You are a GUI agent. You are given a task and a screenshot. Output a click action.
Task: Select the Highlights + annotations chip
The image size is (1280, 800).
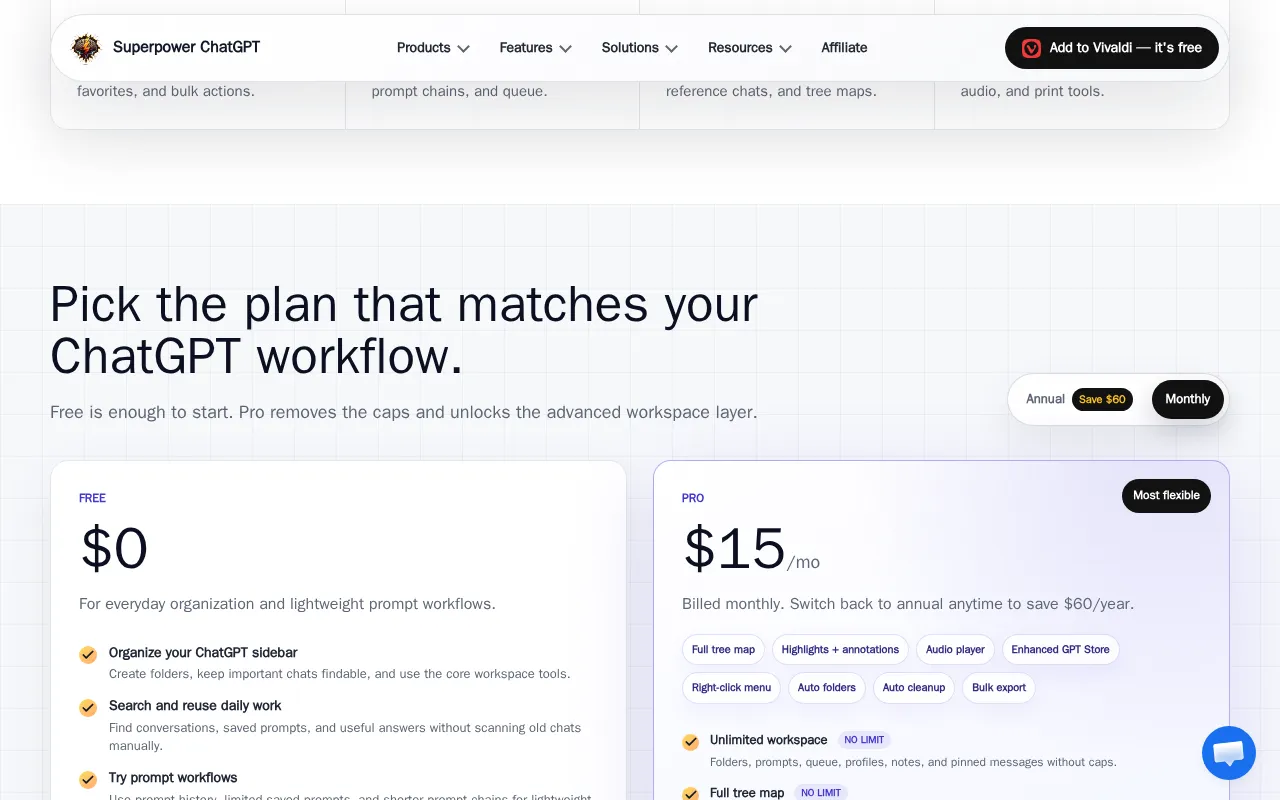point(840,650)
